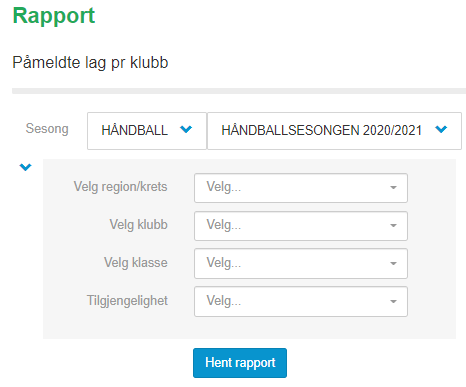
Task: Open the HÅNDBALLSESONGEN 2020/2021 season selector
Action: click(x=334, y=131)
